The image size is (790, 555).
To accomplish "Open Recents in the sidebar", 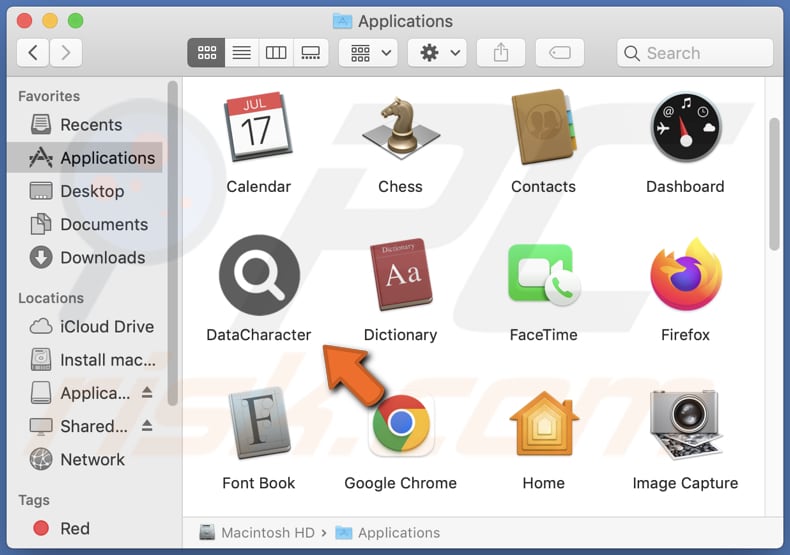I will (85, 124).
